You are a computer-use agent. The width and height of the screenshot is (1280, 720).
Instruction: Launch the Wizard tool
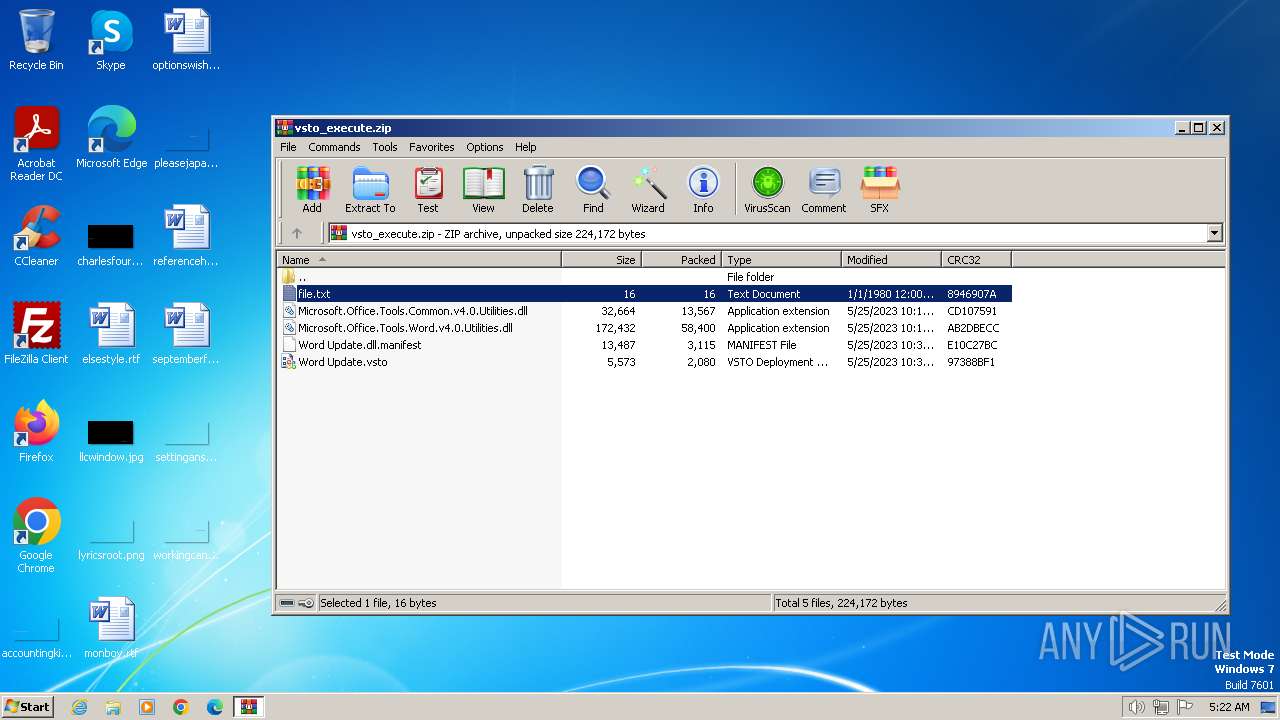point(648,190)
